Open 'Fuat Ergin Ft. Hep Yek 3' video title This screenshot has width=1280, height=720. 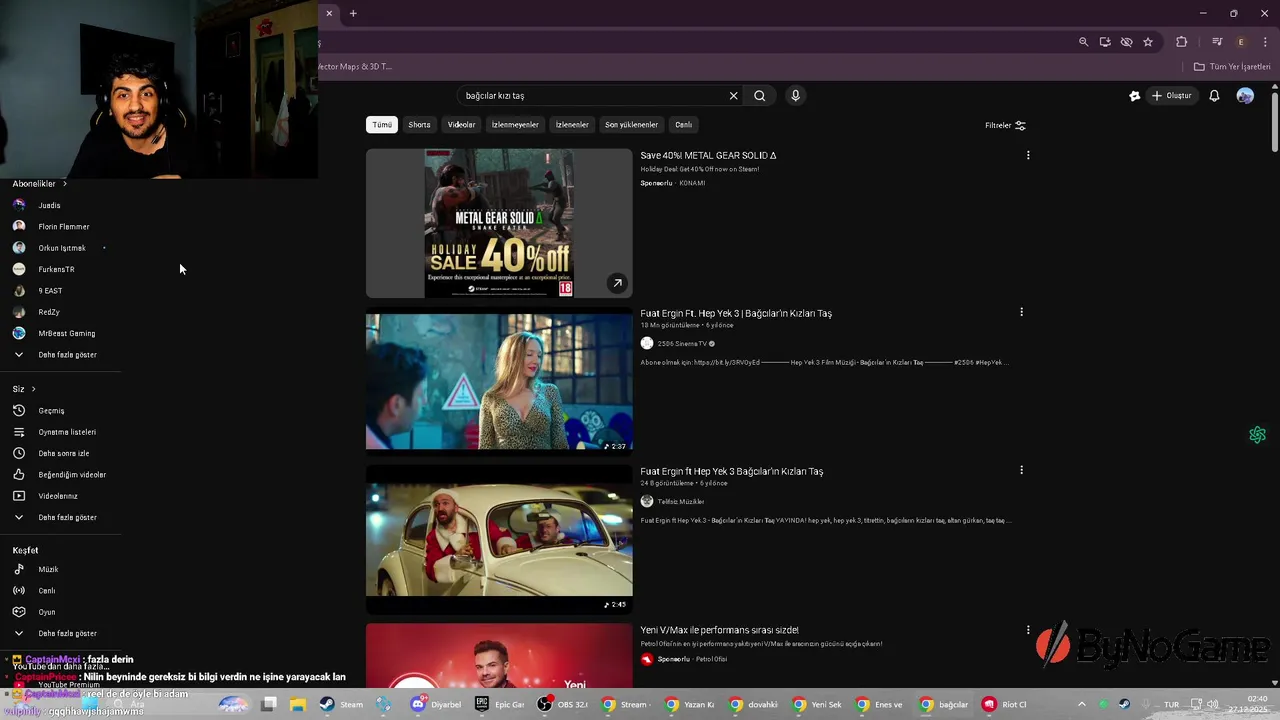(736, 313)
